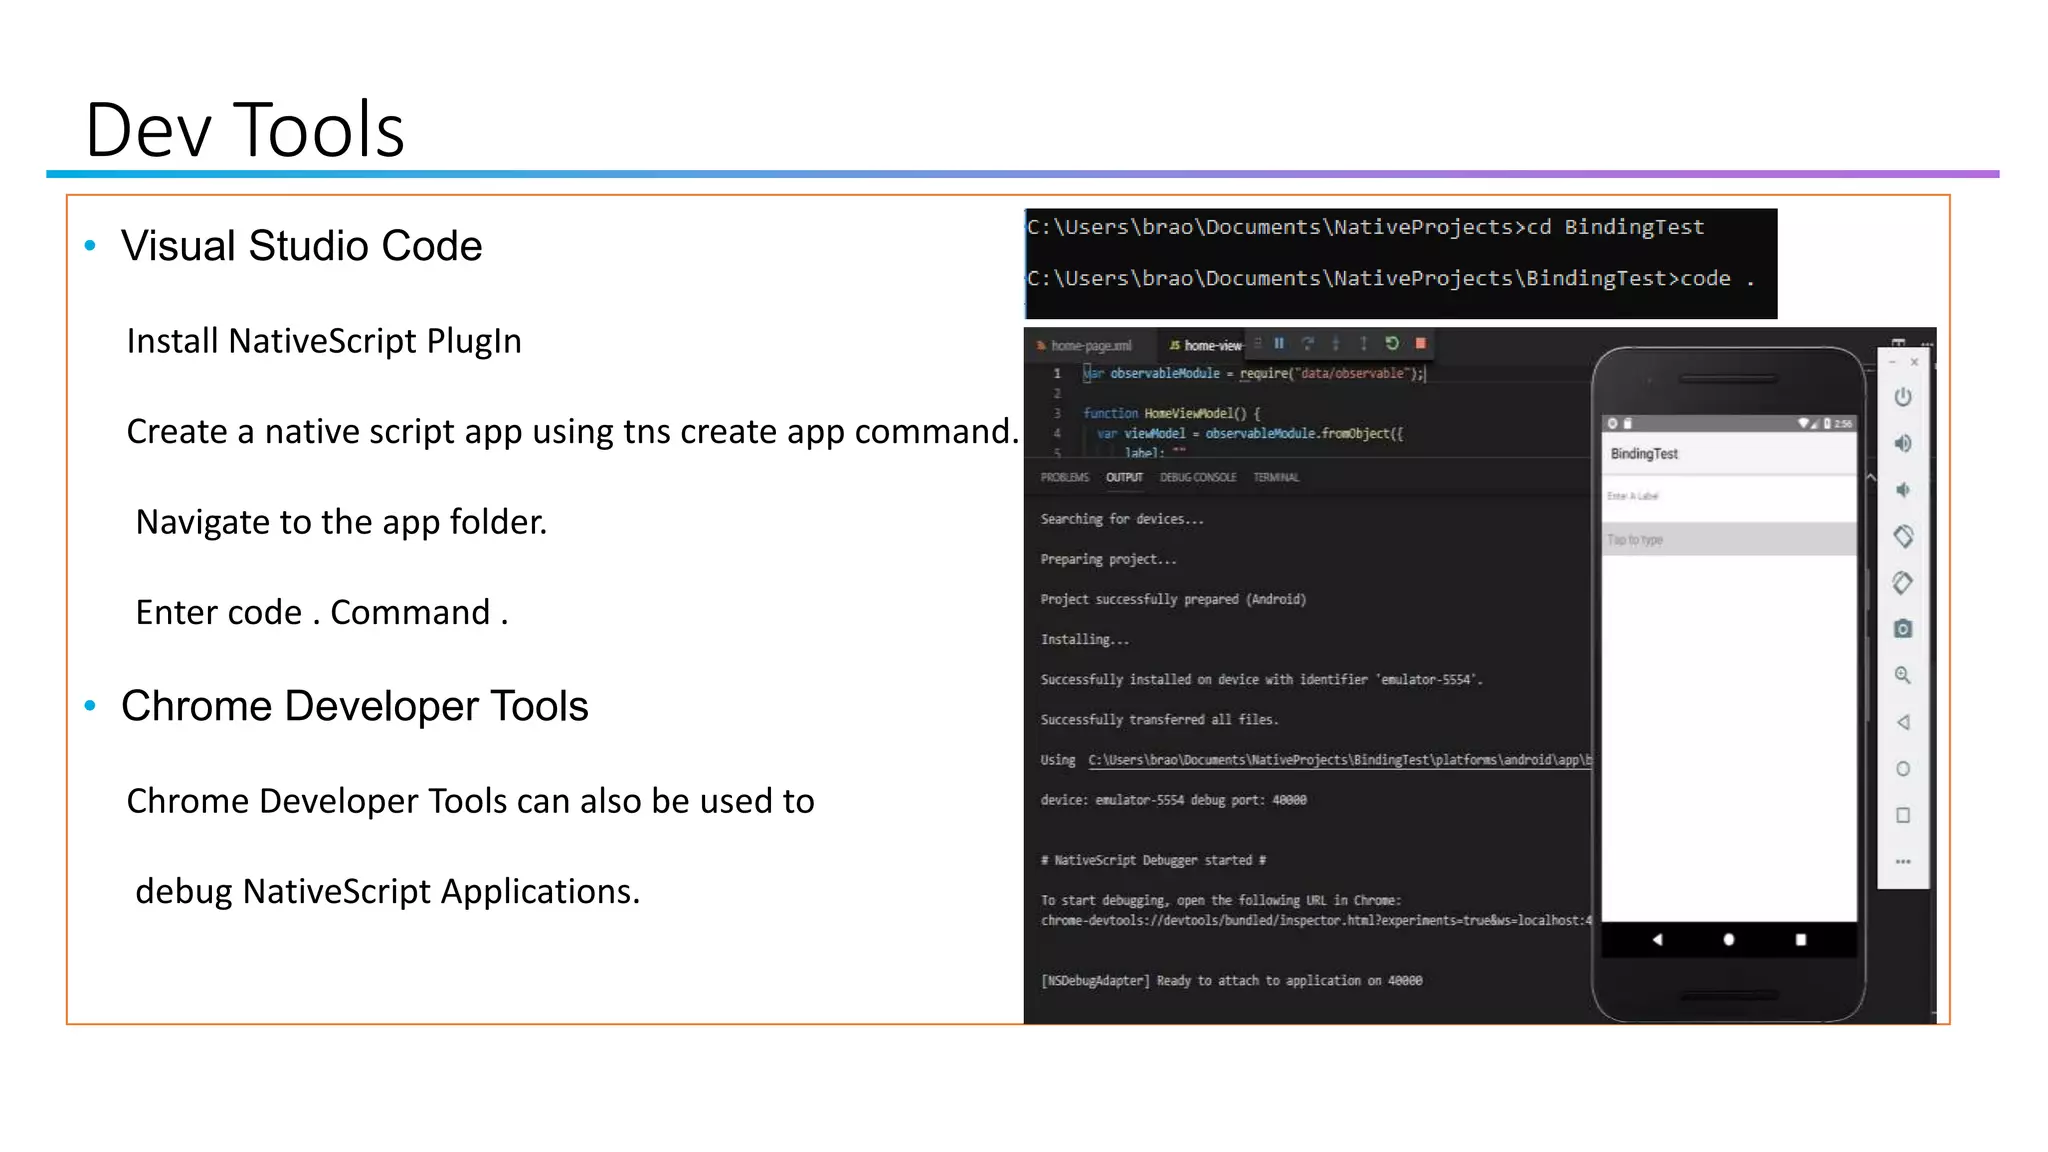Click '# NativeScript Debugger started #' line
Image resolution: width=2048 pixels, height=1152 pixels.
tap(1153, 860)
